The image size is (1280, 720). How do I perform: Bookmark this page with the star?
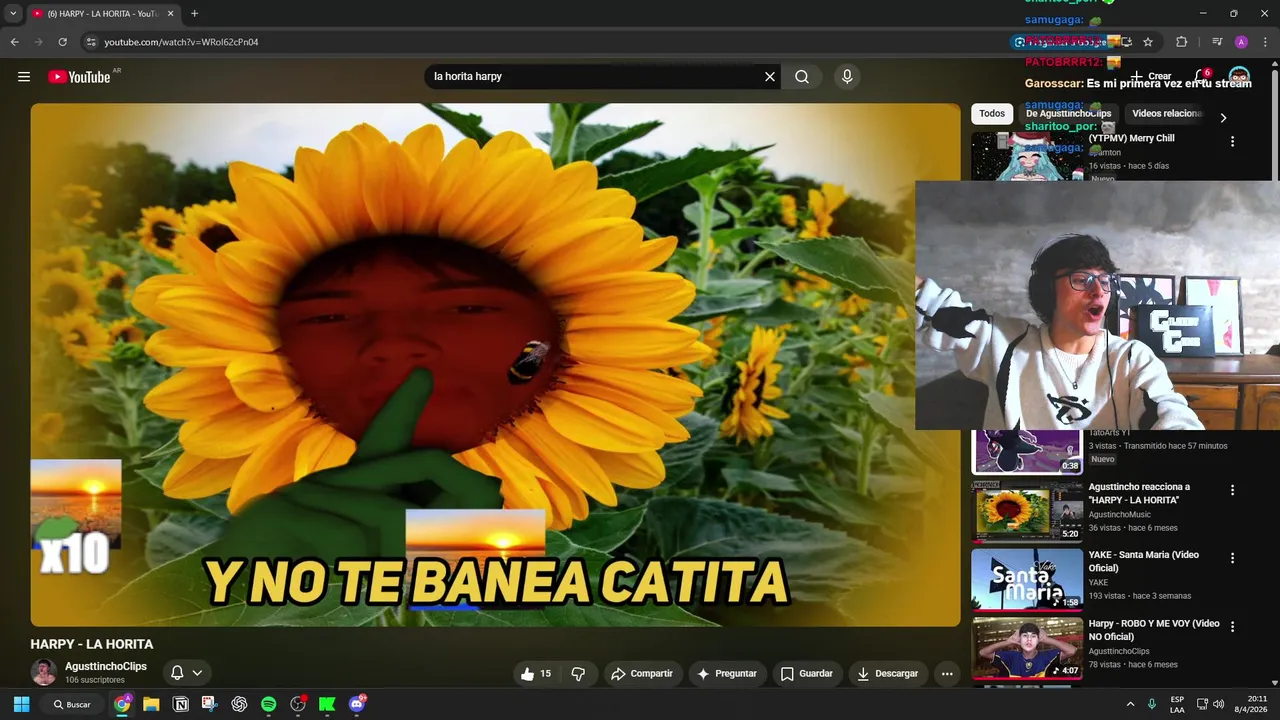[1148, 42]
